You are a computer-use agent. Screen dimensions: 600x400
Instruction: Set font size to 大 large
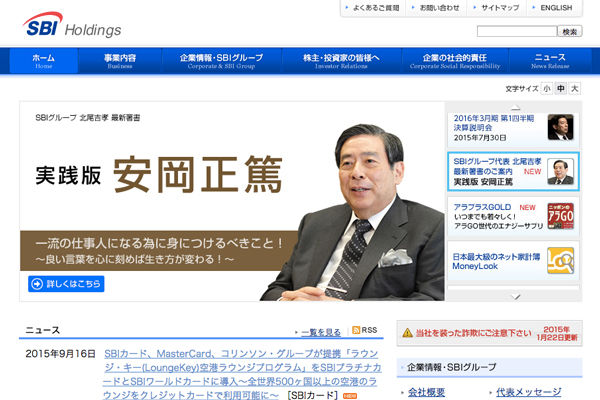pyautogui.click(x=574, y=89)
